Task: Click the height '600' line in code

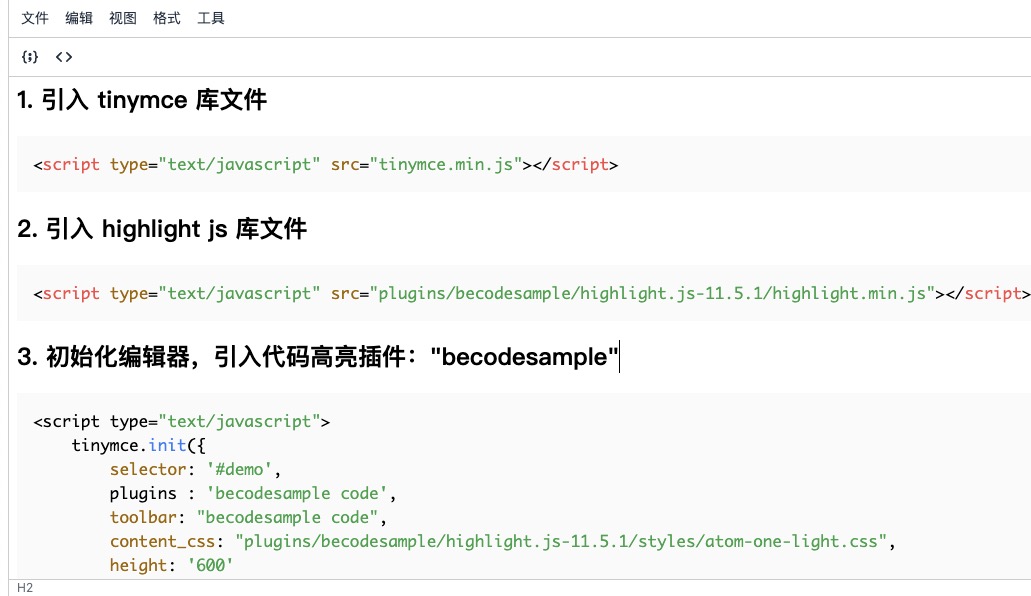Action: pyautogui.click(x=175, y=565)
